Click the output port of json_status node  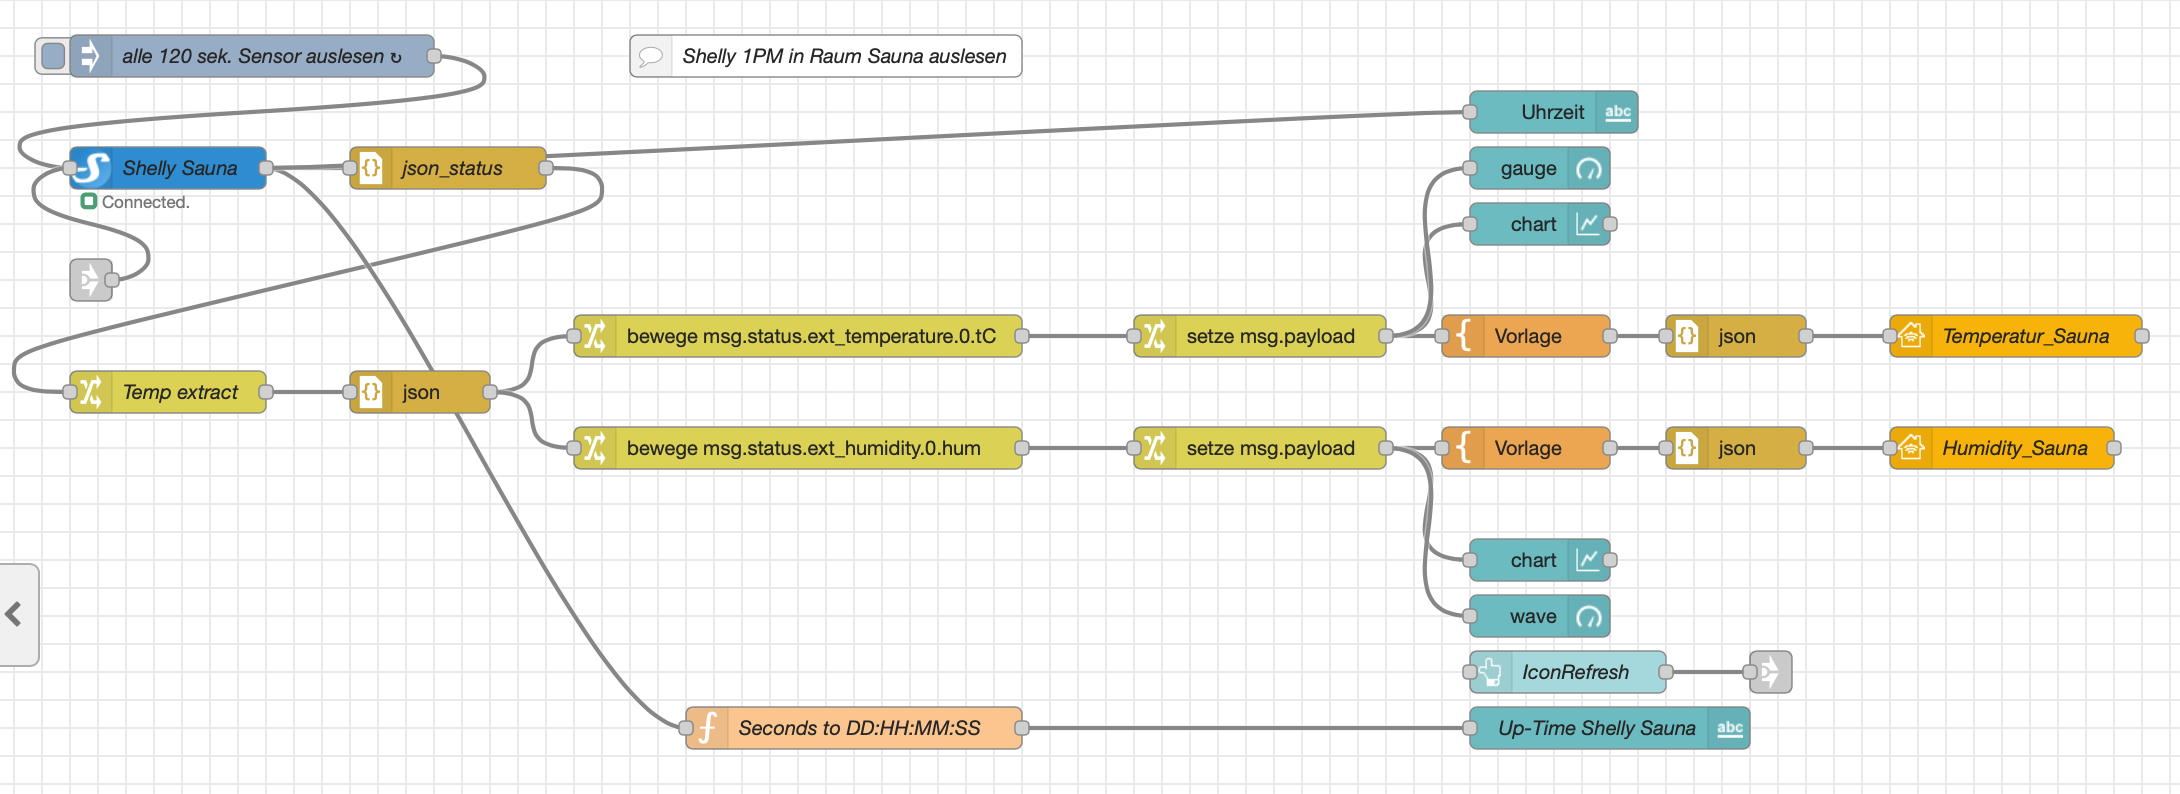[x=546, y=168]
